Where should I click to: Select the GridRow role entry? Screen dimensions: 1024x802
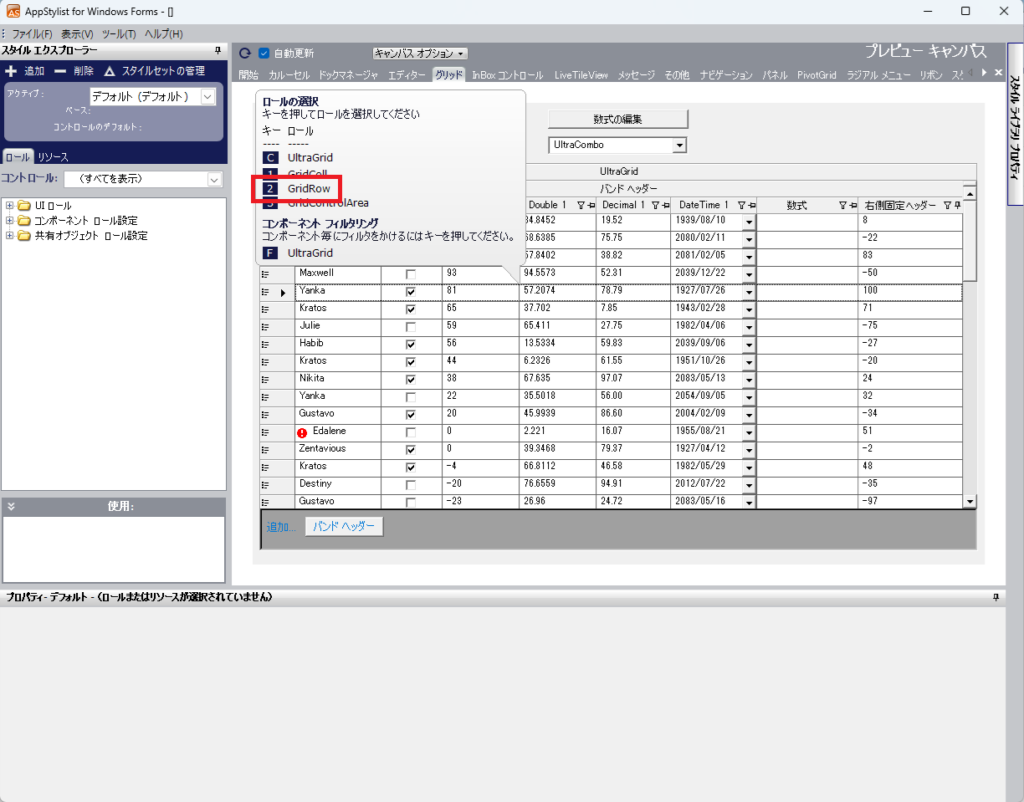click(x=296, y=188)
